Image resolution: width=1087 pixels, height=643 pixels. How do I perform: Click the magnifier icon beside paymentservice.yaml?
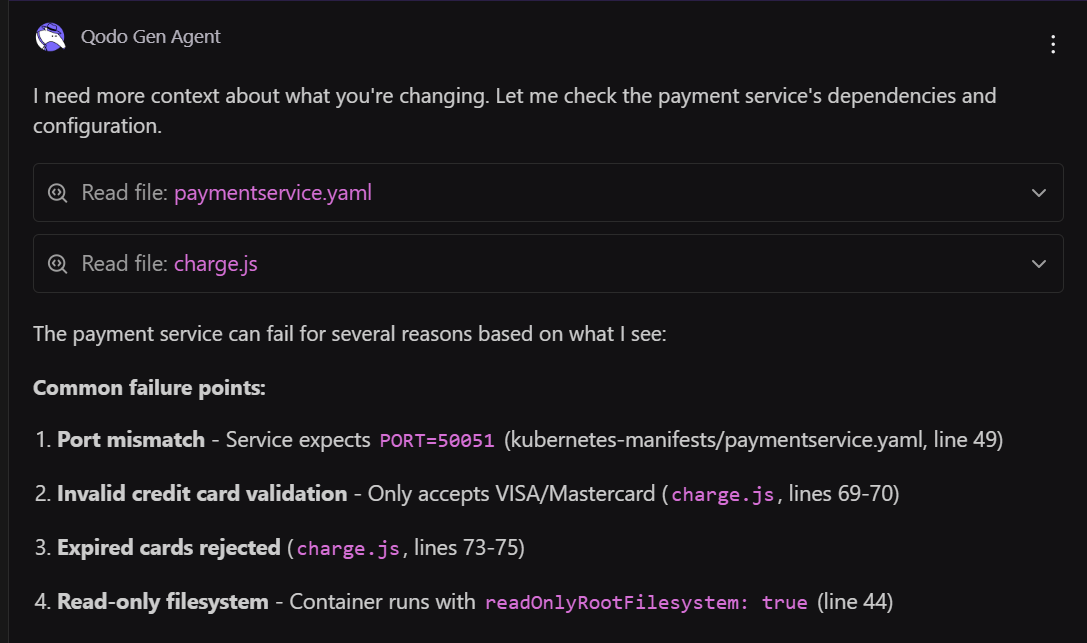57,192
